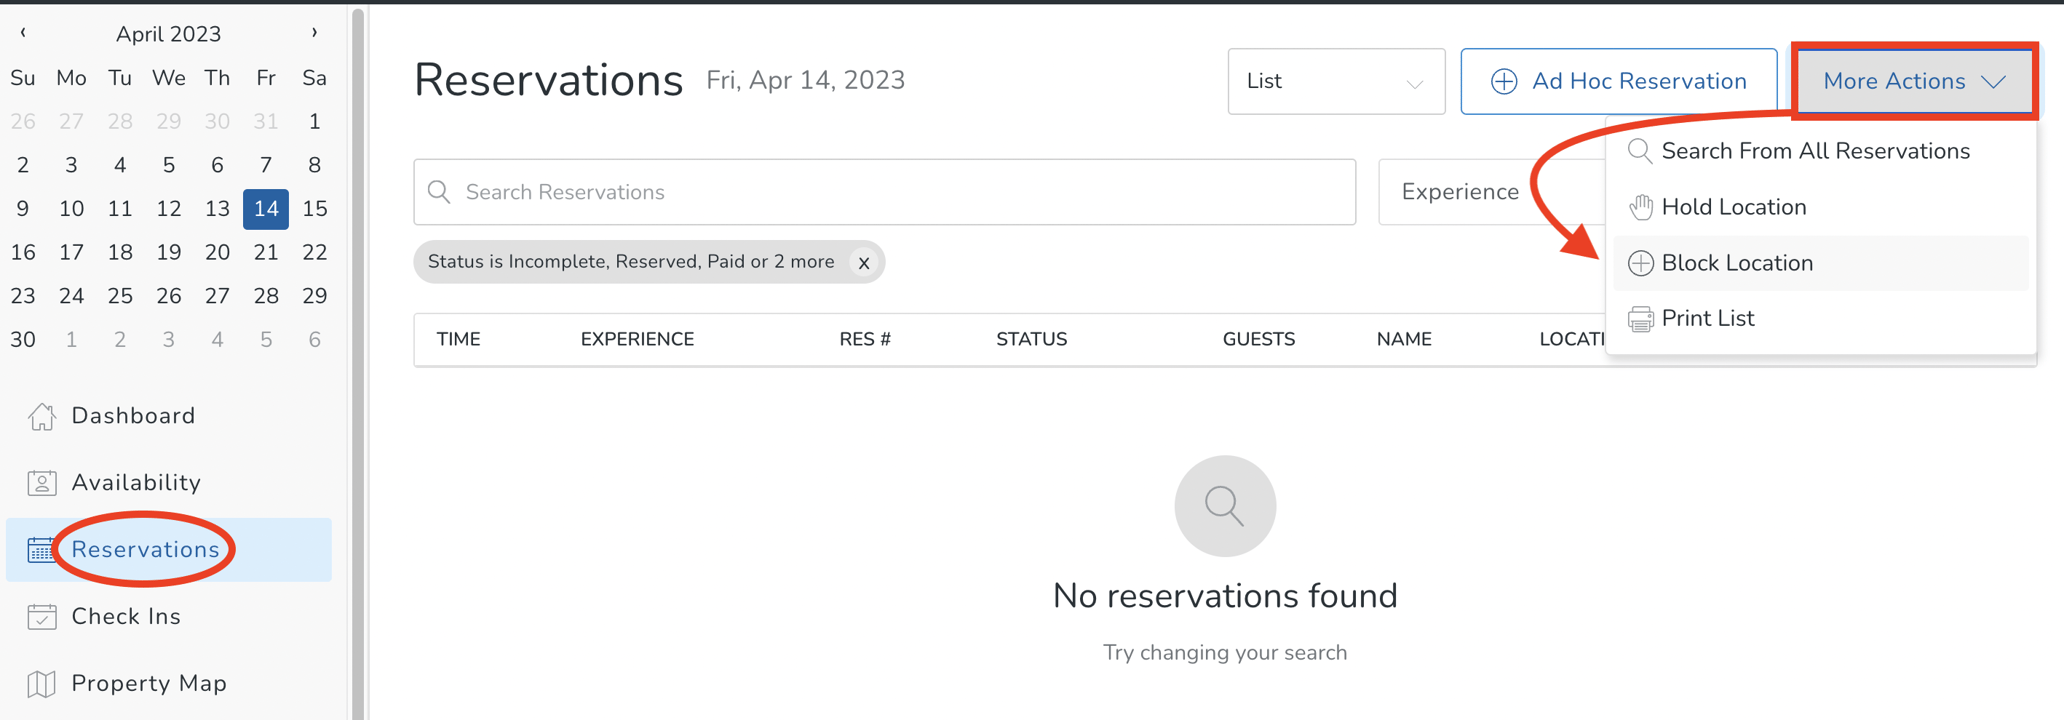Open the List view dropdown

pos(1336,81)
